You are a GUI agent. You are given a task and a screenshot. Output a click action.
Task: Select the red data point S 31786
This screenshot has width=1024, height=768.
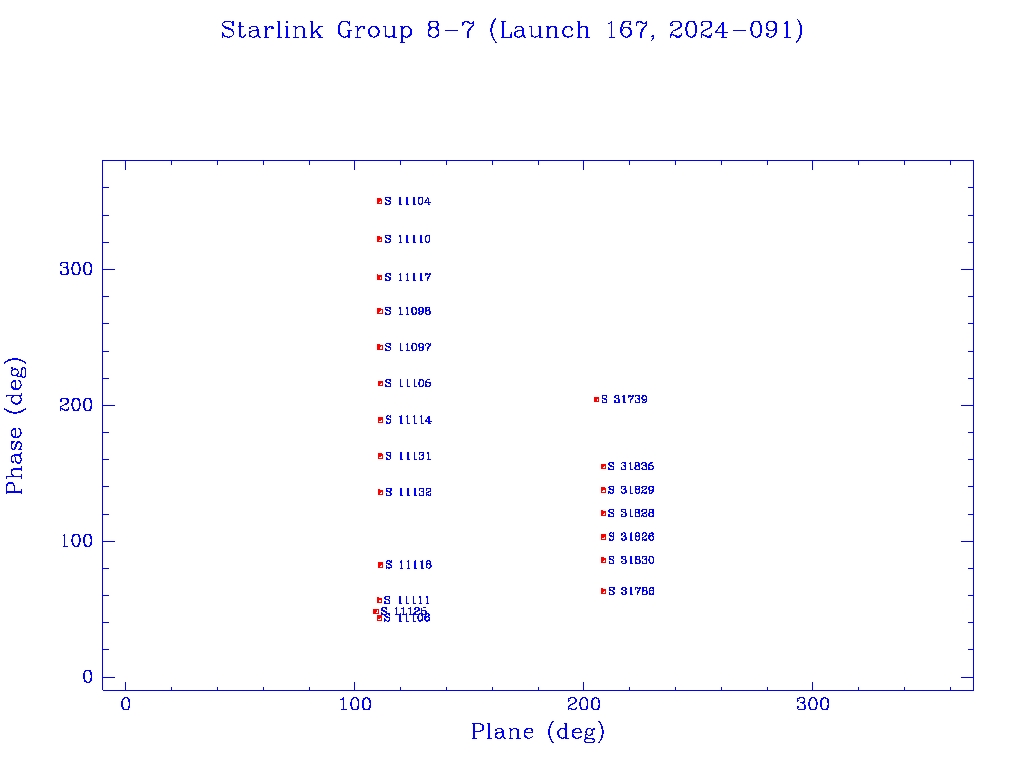click(603, 591)
